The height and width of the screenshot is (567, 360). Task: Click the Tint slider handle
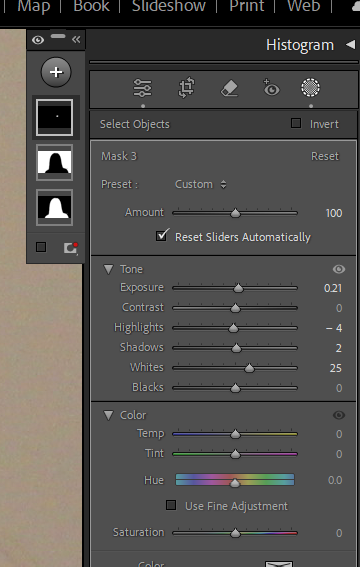point(235,454)
